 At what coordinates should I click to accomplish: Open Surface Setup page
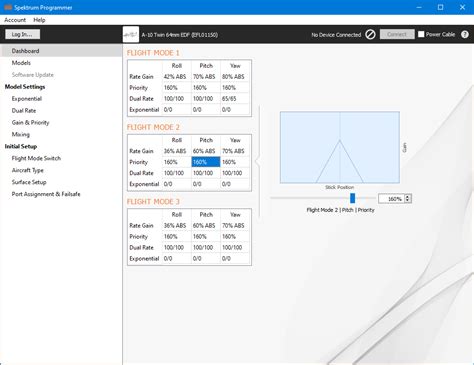click(29, 182)
